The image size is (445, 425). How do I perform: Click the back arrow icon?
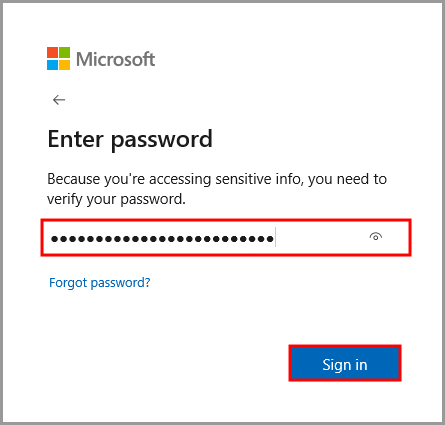(x=59, y=100)
